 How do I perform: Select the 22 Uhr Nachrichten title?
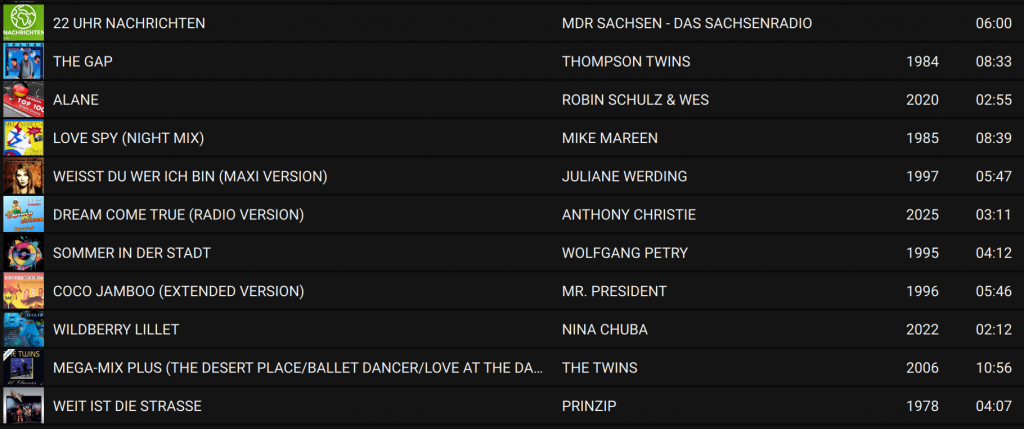[x=129, y=23]
